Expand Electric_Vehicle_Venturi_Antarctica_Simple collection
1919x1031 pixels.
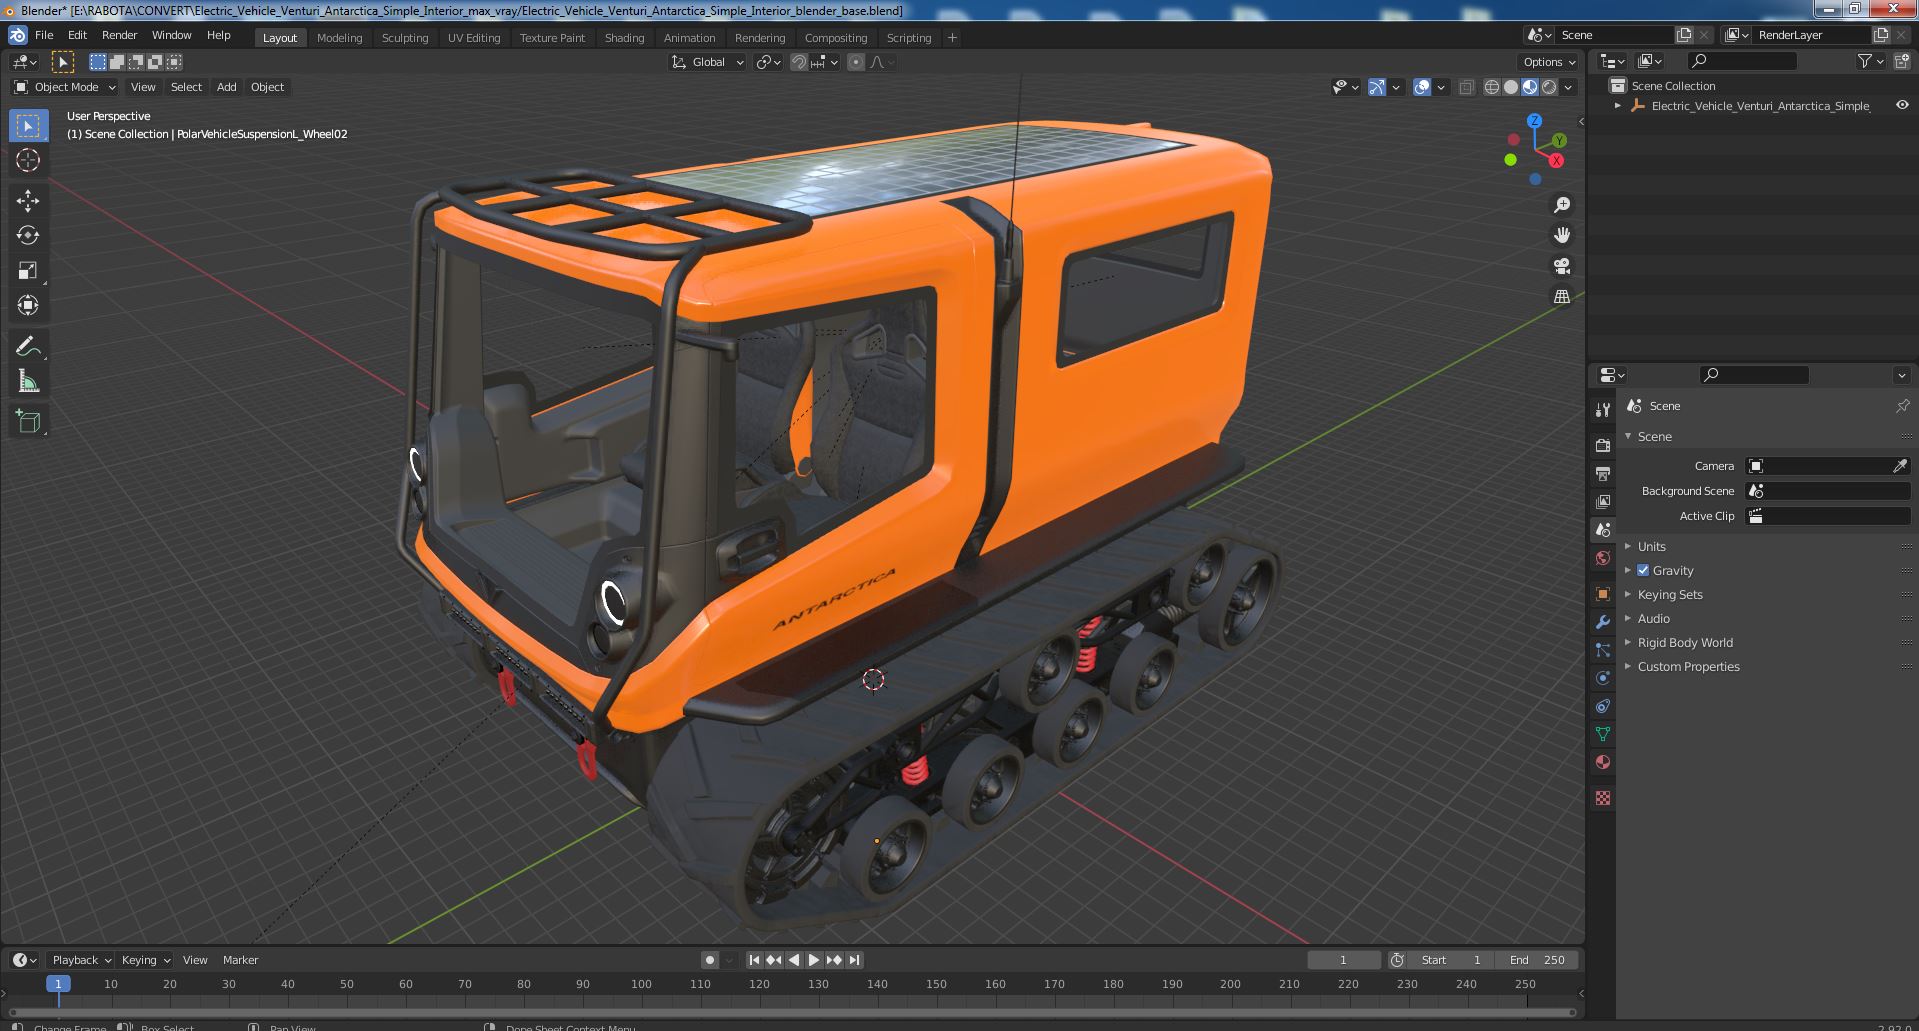point(1617,105)
